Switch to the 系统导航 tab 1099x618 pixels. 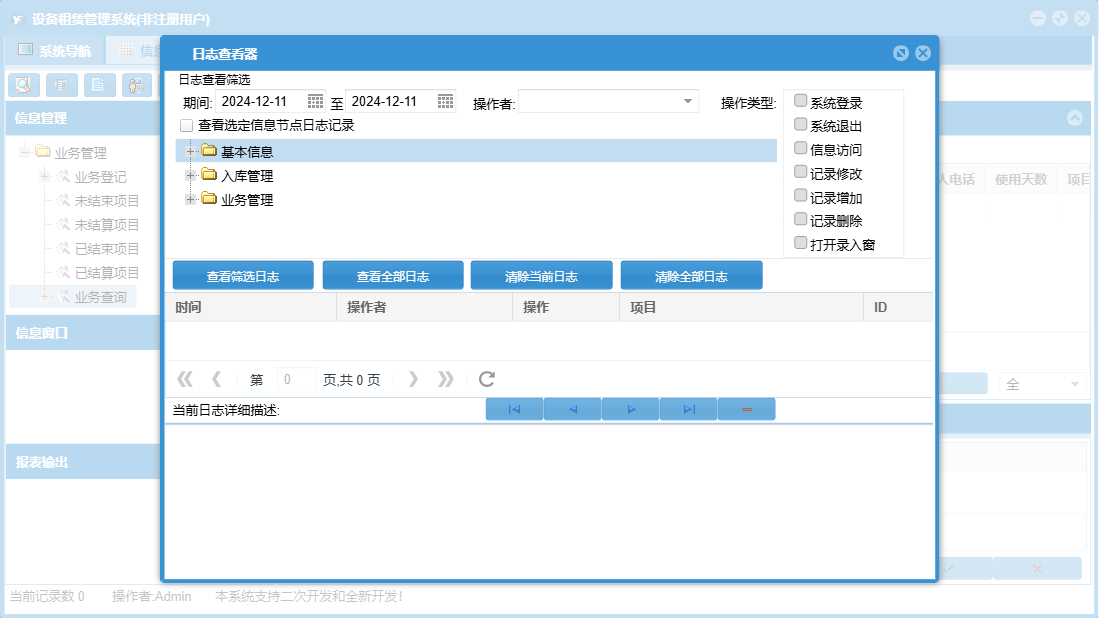point(55,50)
